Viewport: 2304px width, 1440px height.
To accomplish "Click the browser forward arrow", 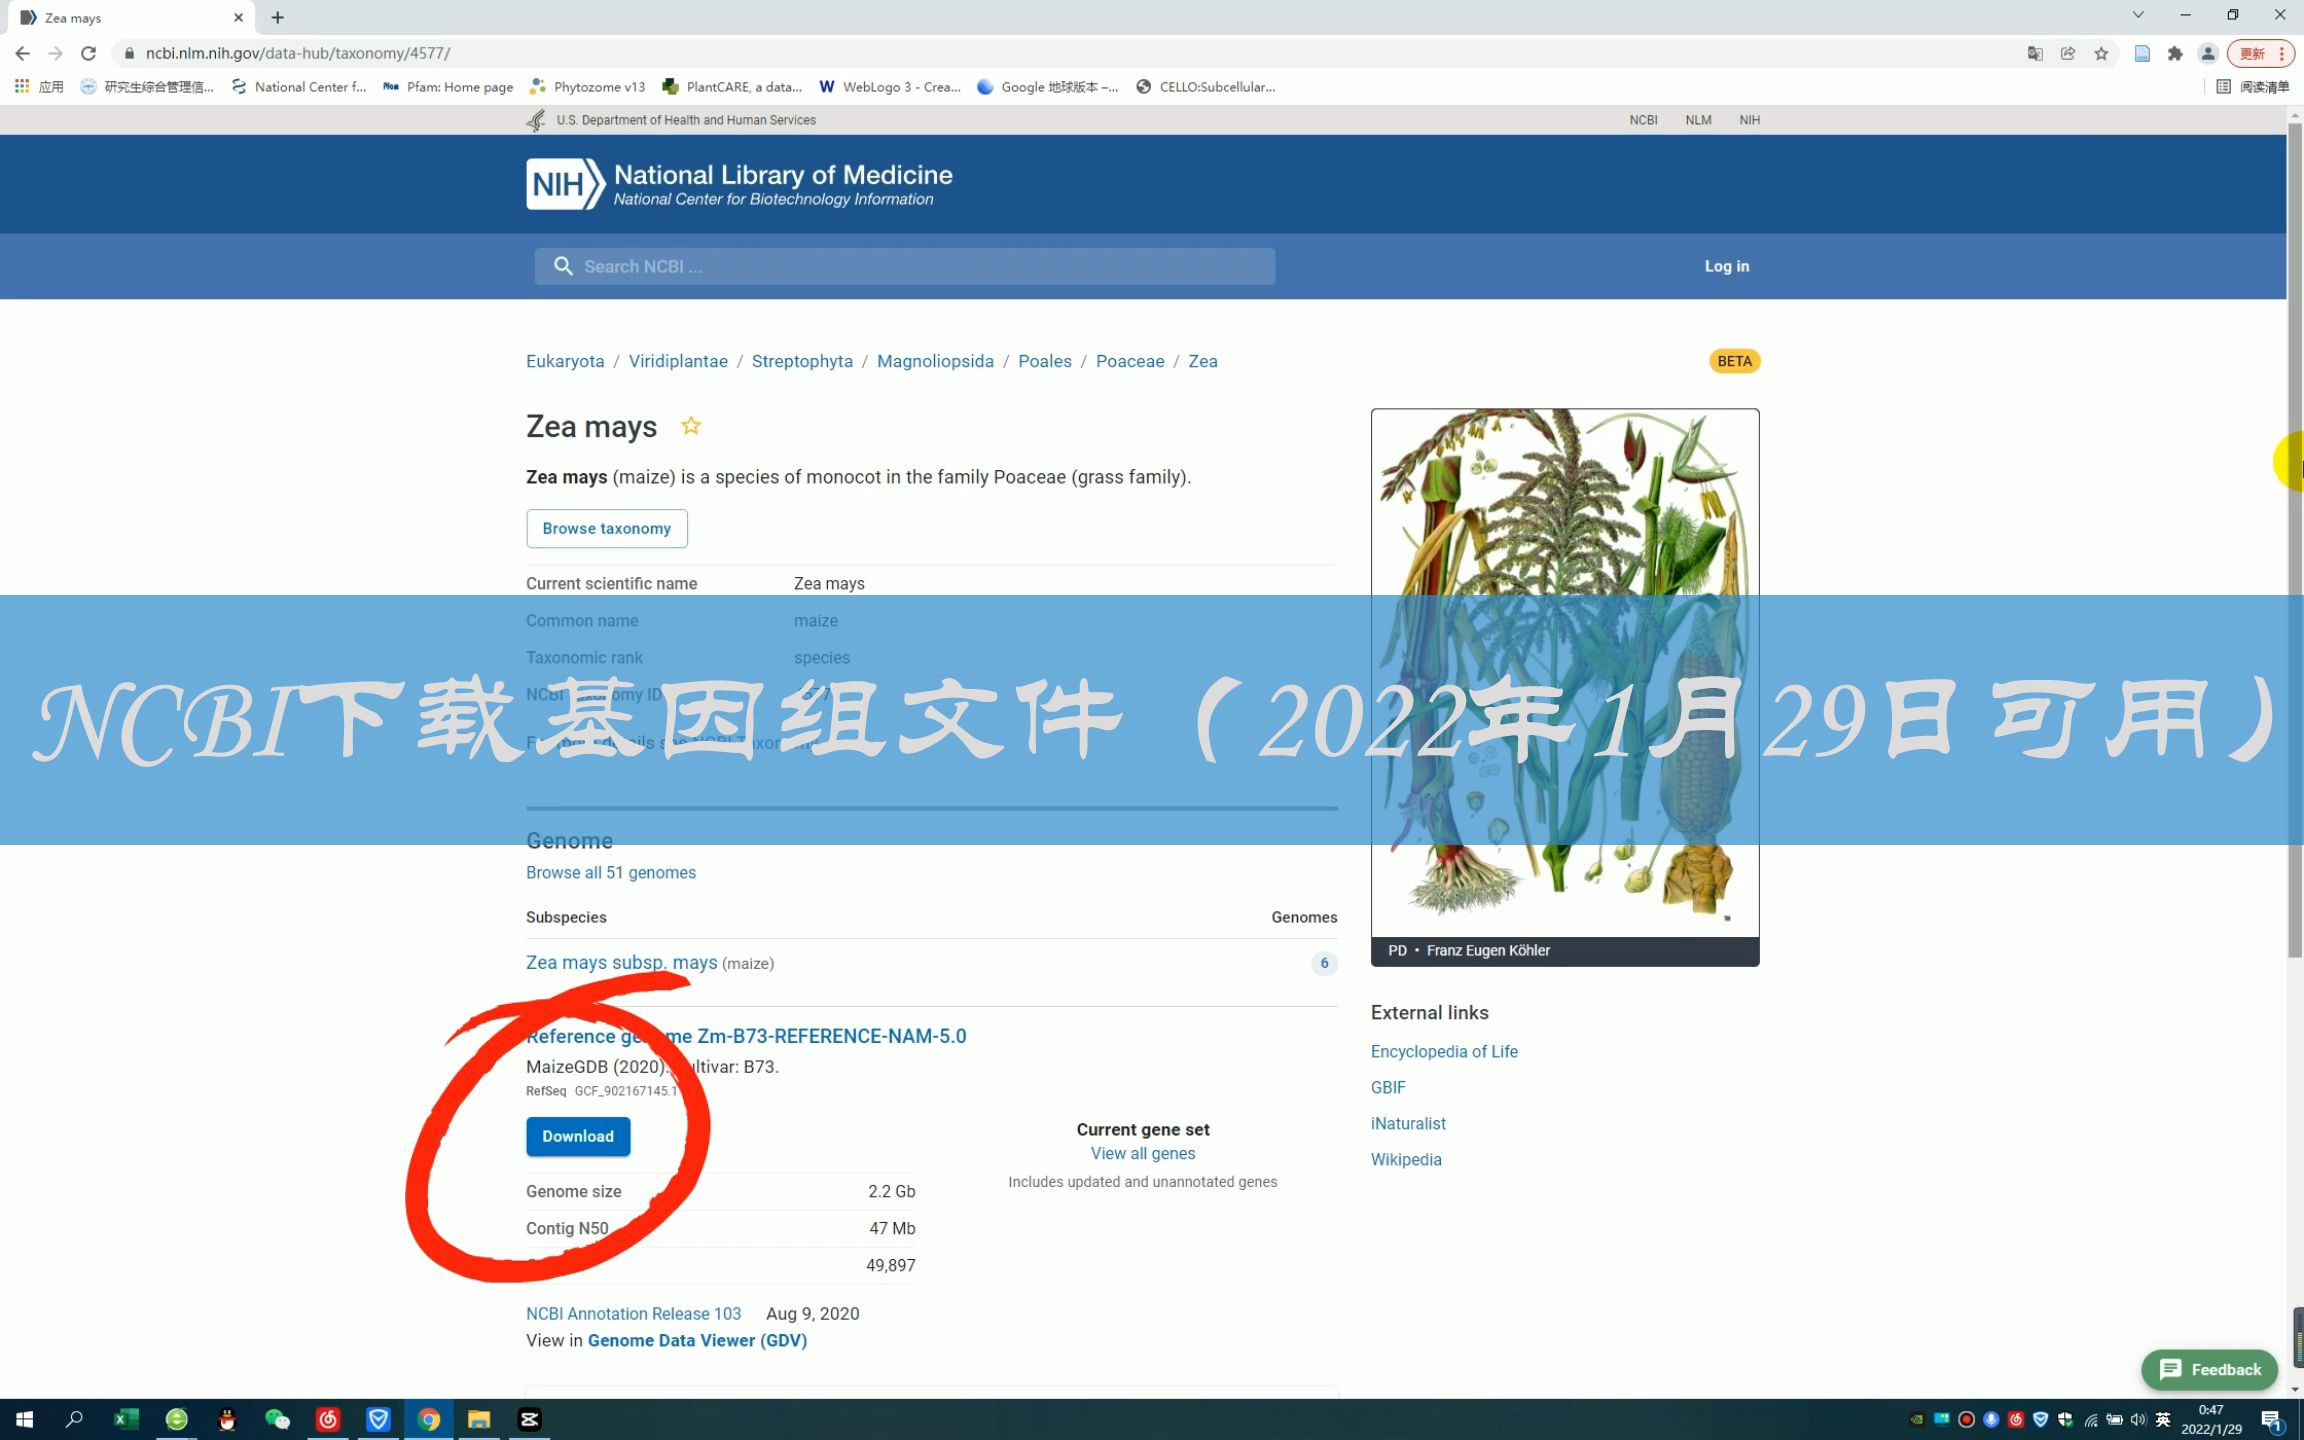I will point(56,54).
